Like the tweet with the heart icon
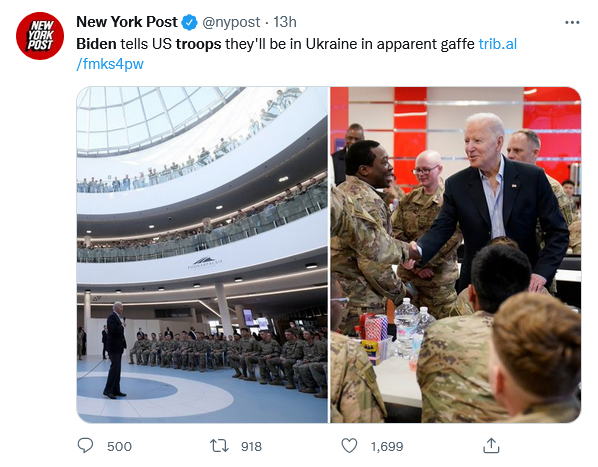This screenshot has width=598, height=467. click(349, 445)
